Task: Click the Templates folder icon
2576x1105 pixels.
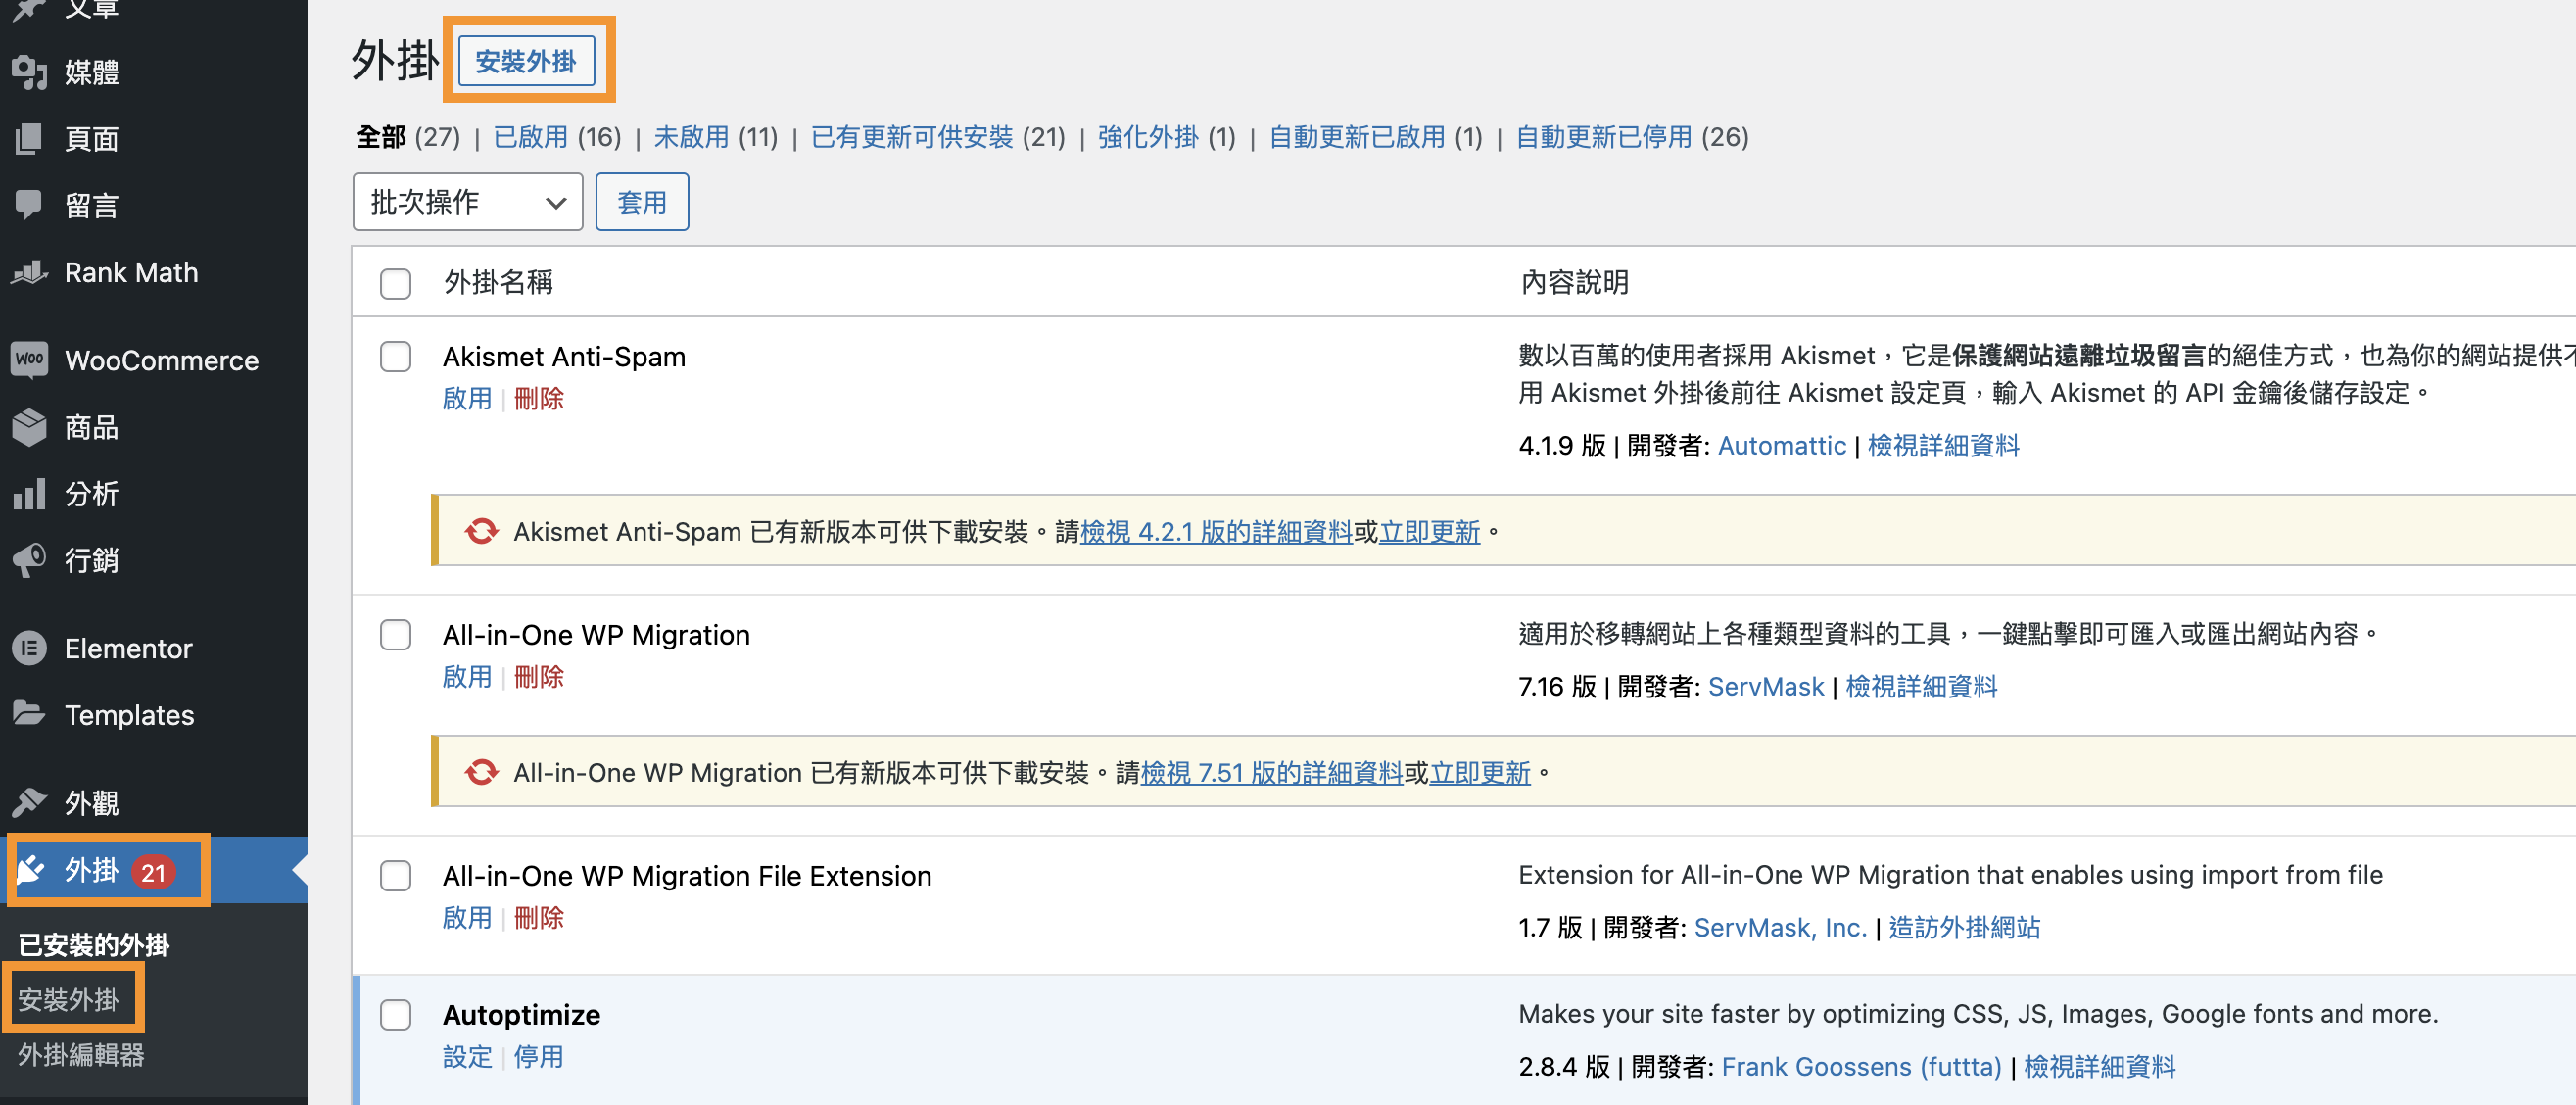Action: click(x=30, y=715)
